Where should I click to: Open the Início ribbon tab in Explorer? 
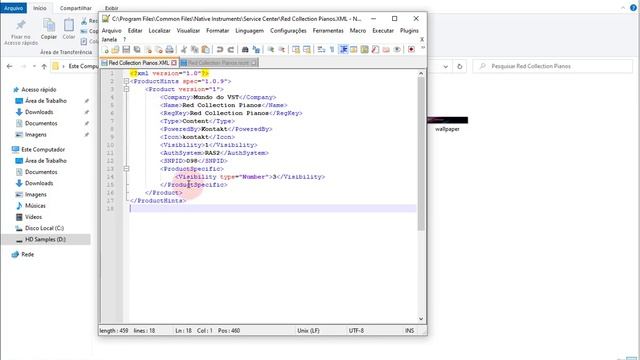pyautogui.click(x=40, y=8)
